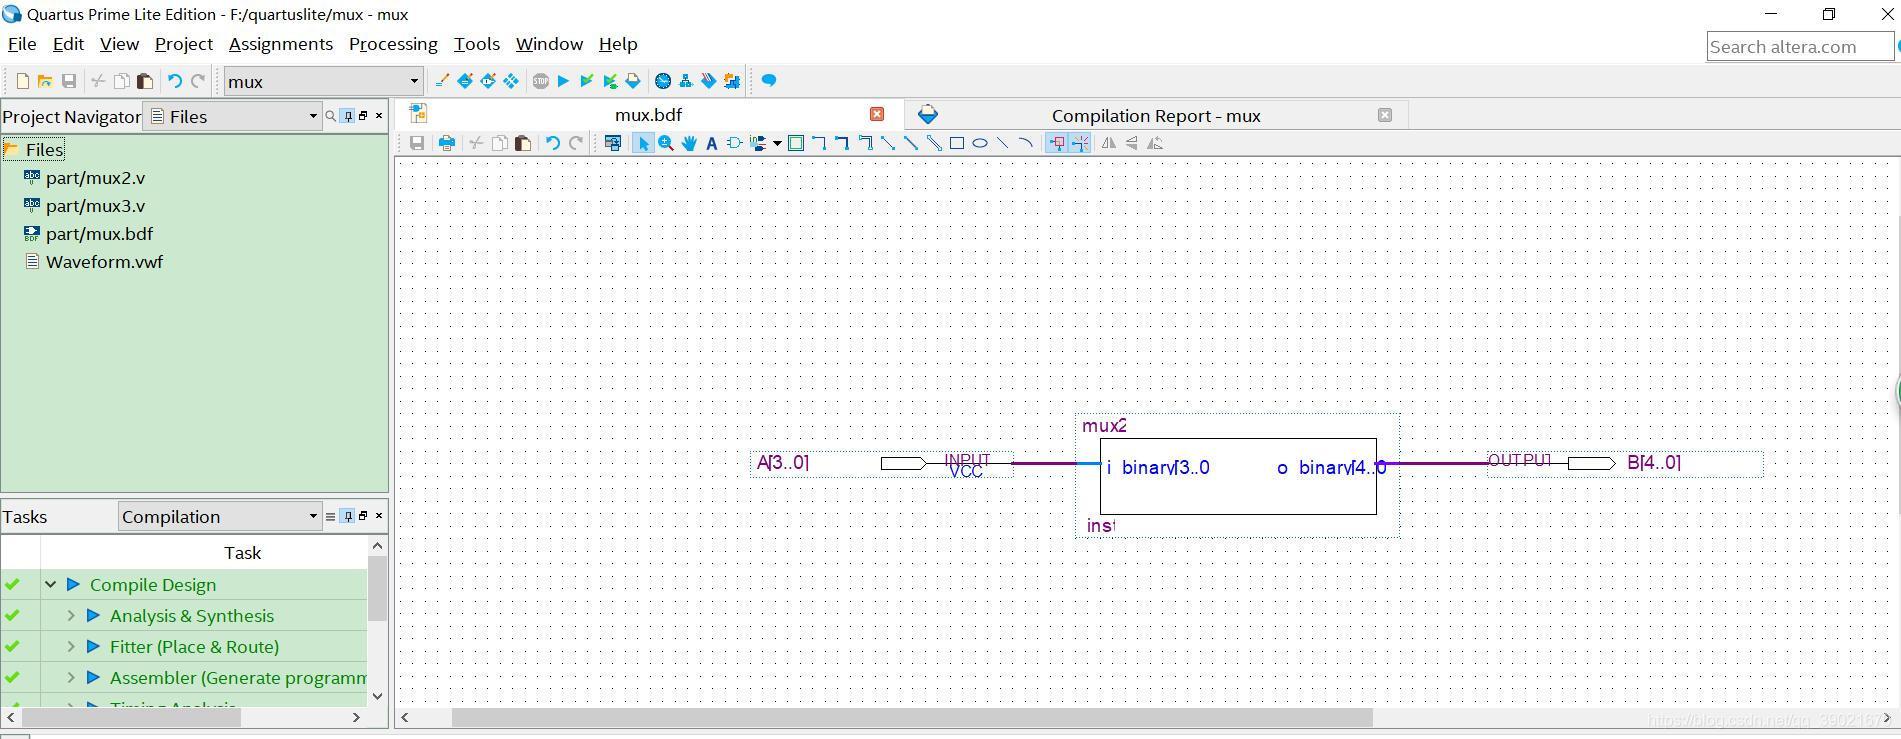Run the Assembler task arrow

tap(93, 677)
